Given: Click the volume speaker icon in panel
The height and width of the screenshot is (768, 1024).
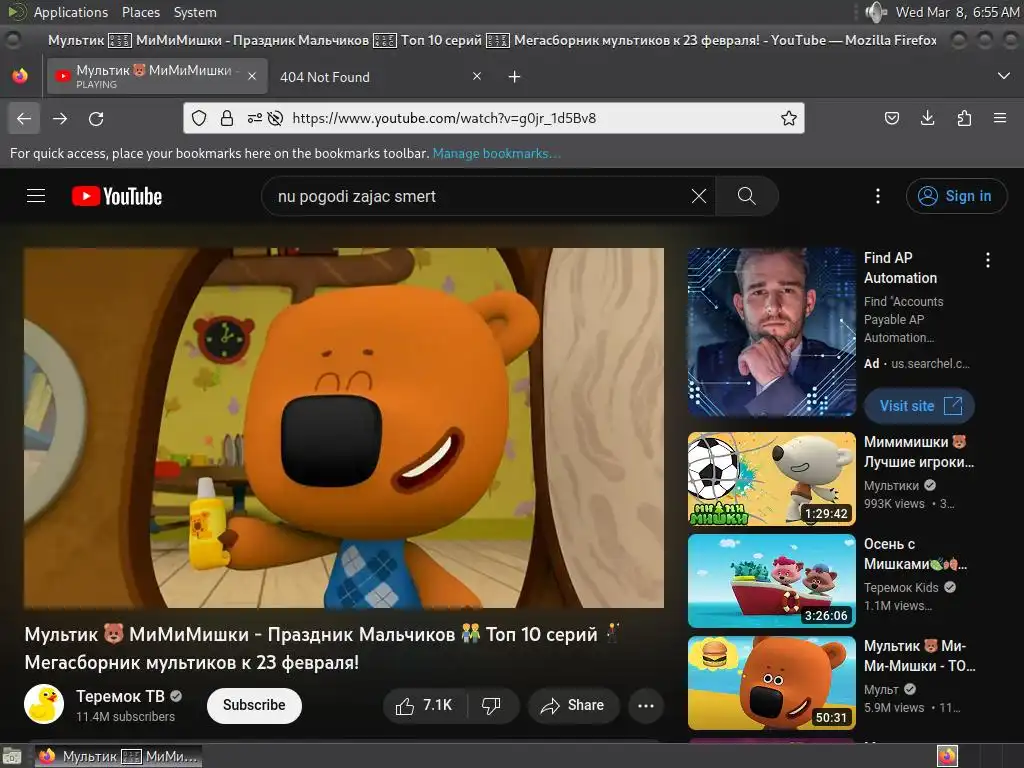Looking at the screenshot, I should (x=876, y=12).
